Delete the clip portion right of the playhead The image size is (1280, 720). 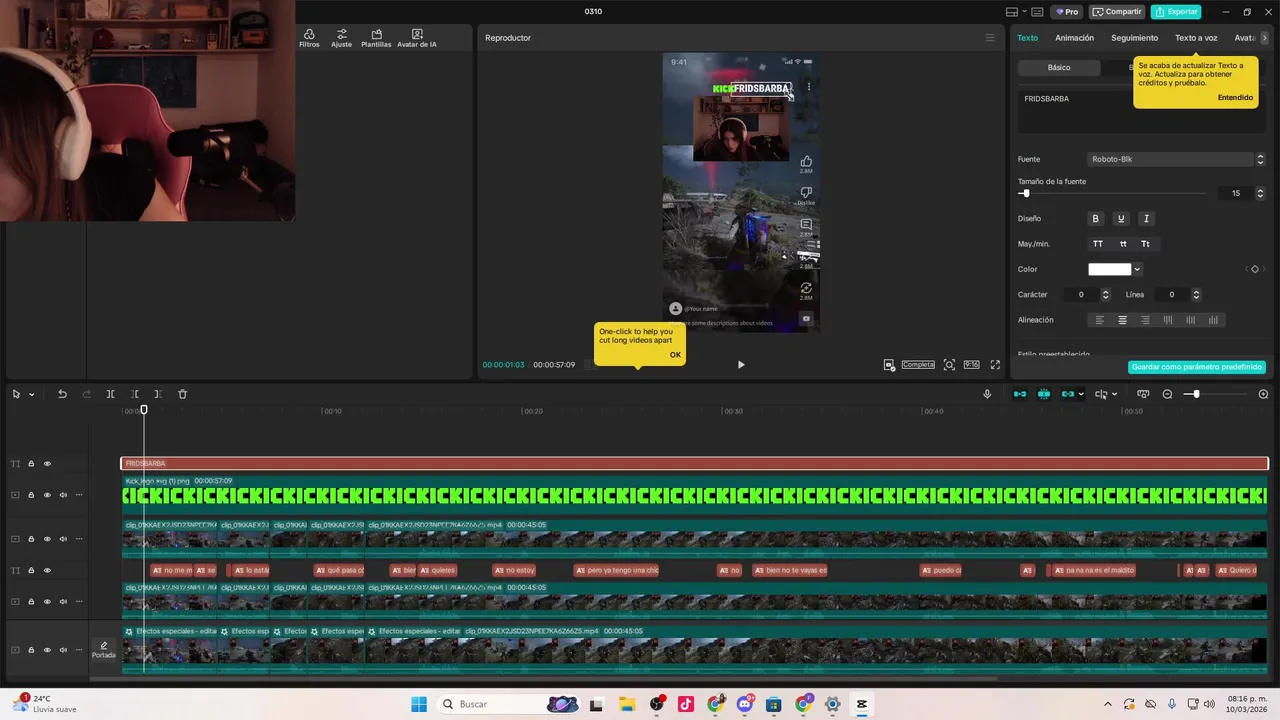158,394
